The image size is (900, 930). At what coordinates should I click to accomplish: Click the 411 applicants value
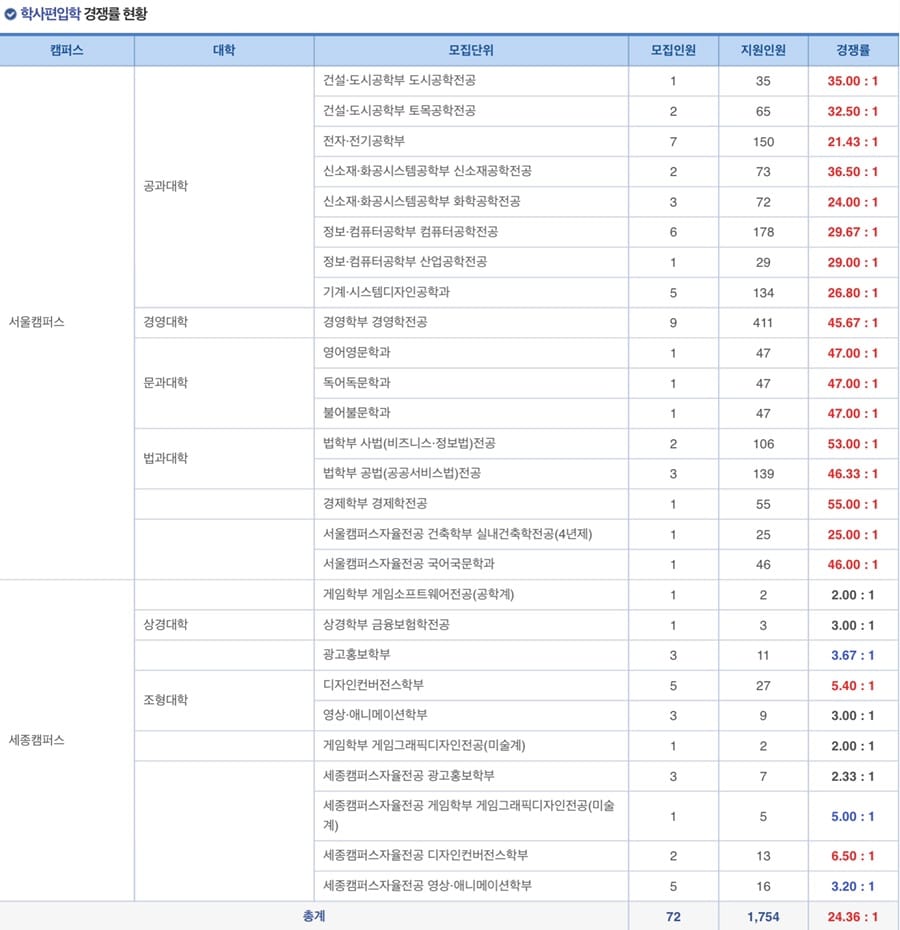click(763, 323)
